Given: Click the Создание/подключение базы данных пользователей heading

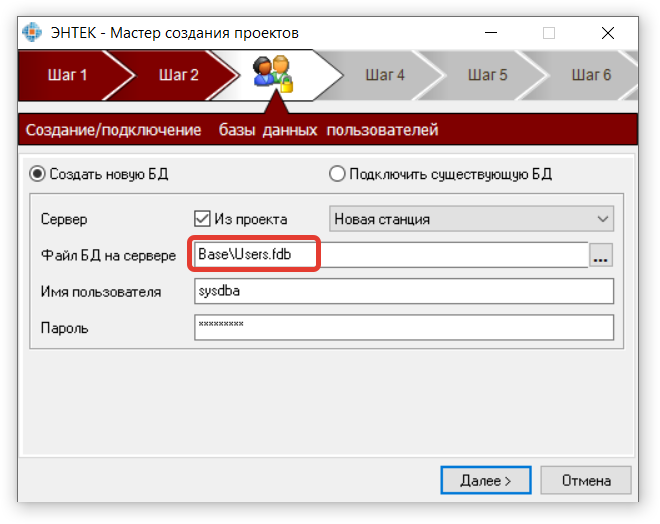Looking at the screenshot, I should [232, 130].
